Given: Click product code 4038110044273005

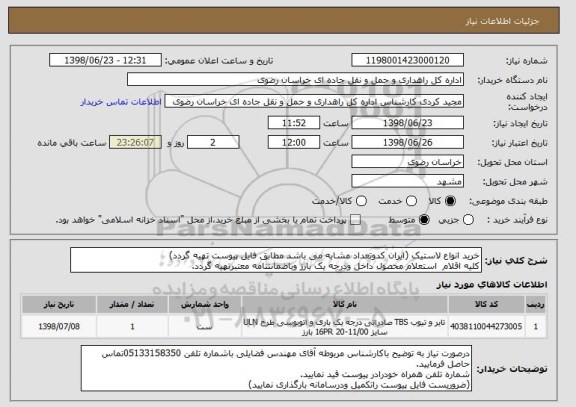Looking at the screenshot, I should 486,326.
